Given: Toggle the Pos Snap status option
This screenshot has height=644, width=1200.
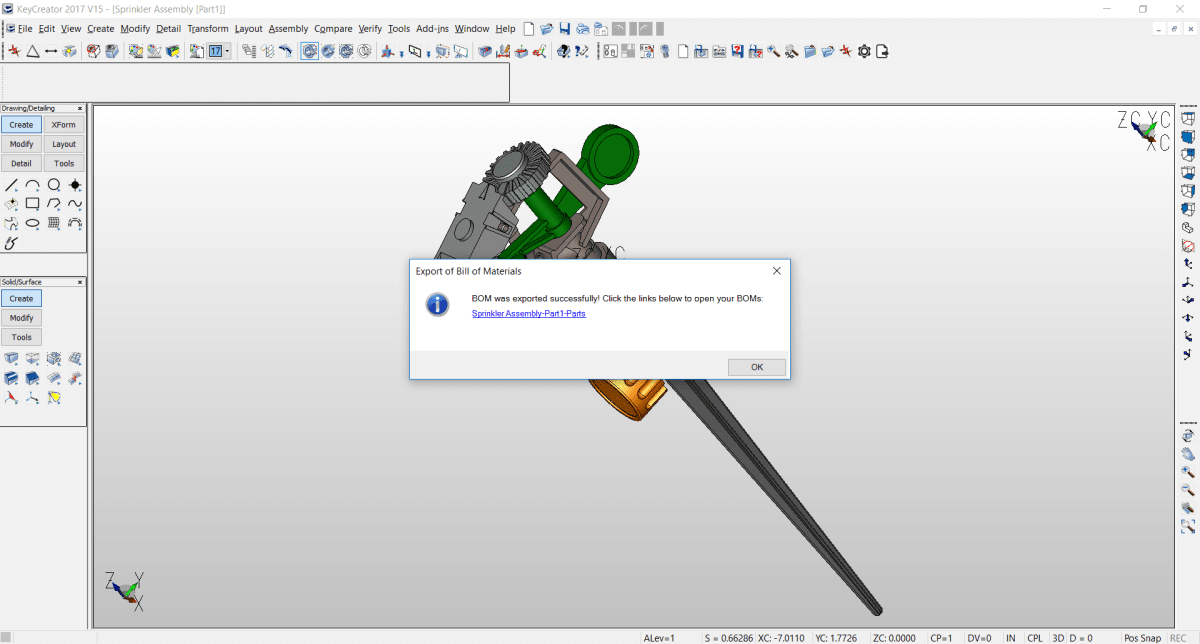Looking at the screenshot, I should pyautogui.click(x=1142, y=638).
